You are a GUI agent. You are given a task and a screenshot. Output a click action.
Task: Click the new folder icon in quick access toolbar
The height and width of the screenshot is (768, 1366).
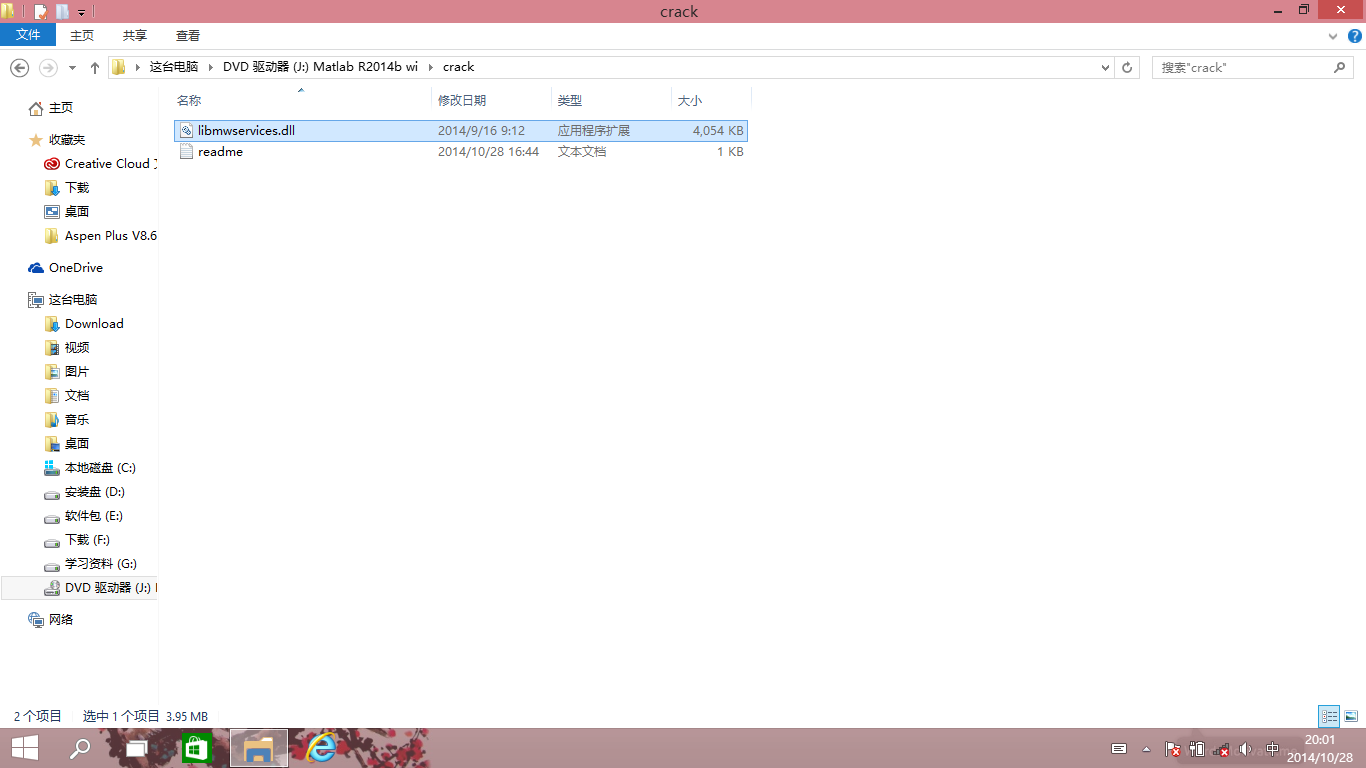click(x=62, y=12)
